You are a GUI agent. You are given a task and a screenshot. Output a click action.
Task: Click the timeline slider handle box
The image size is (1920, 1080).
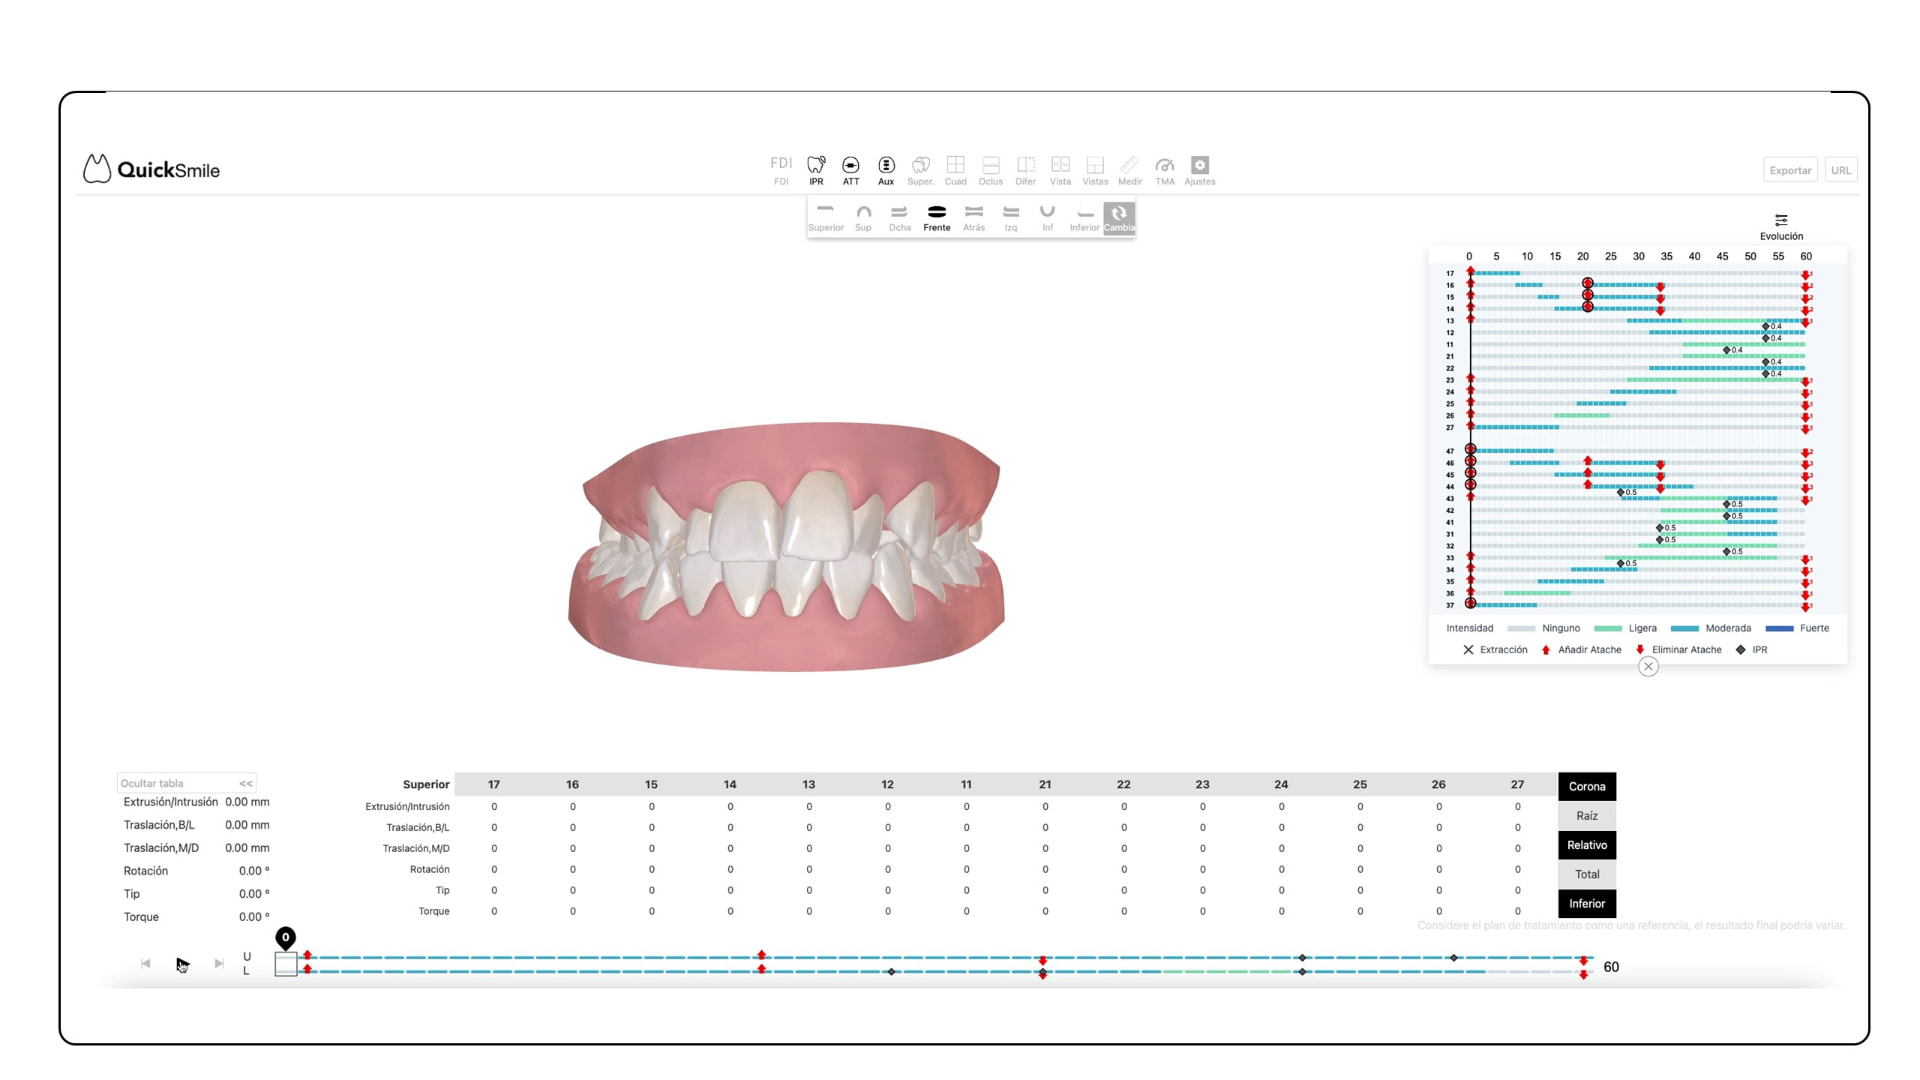click(286, 964)
